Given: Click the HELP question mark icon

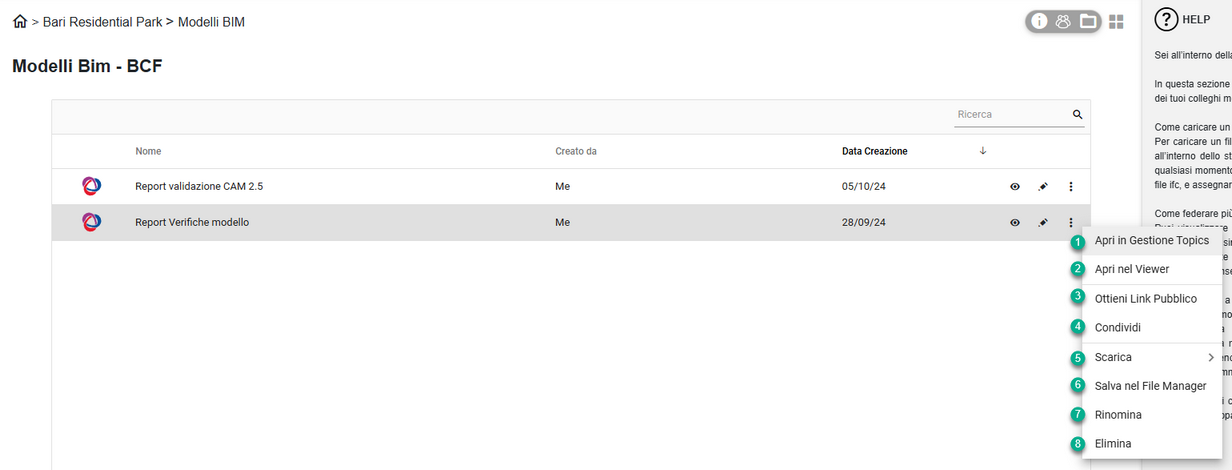Looking at the screenshot, I should coord(1165,19).
